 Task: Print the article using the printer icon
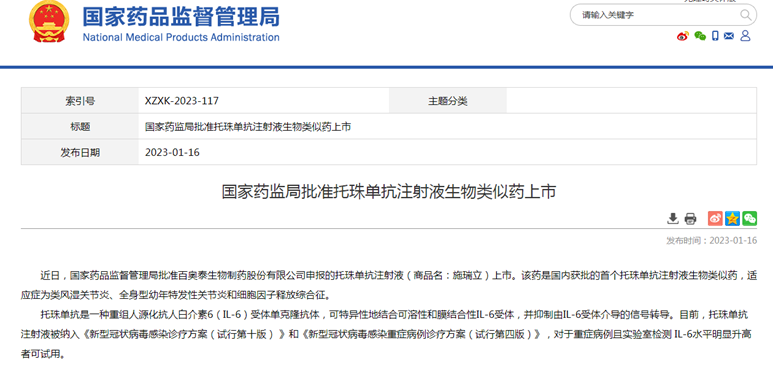[x=690, y=218]
